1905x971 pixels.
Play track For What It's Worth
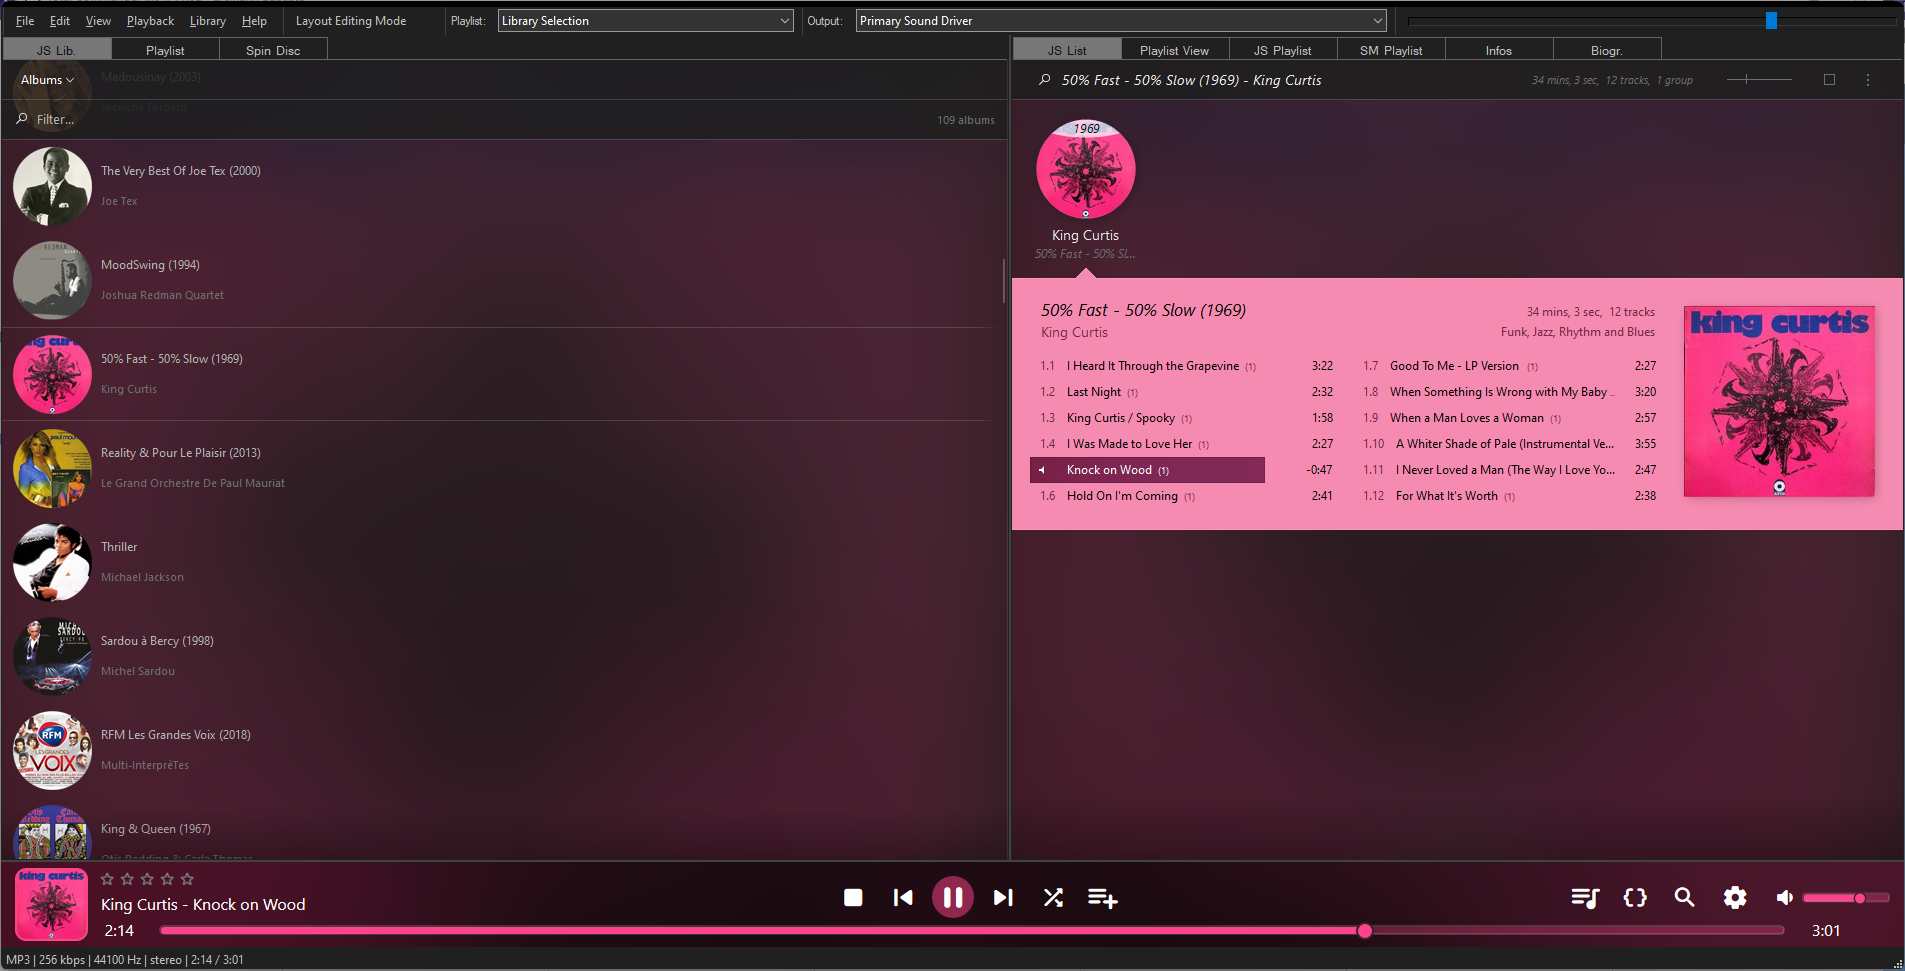[x=1509, y=496]
